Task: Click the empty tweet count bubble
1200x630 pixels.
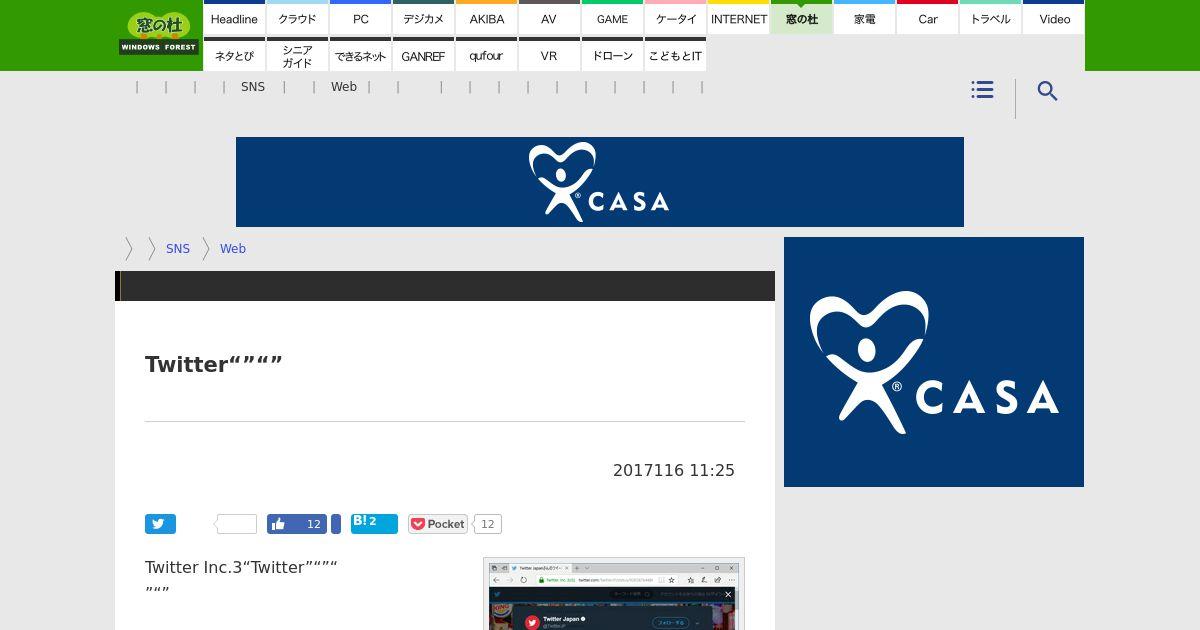Action: pos(237,524)
